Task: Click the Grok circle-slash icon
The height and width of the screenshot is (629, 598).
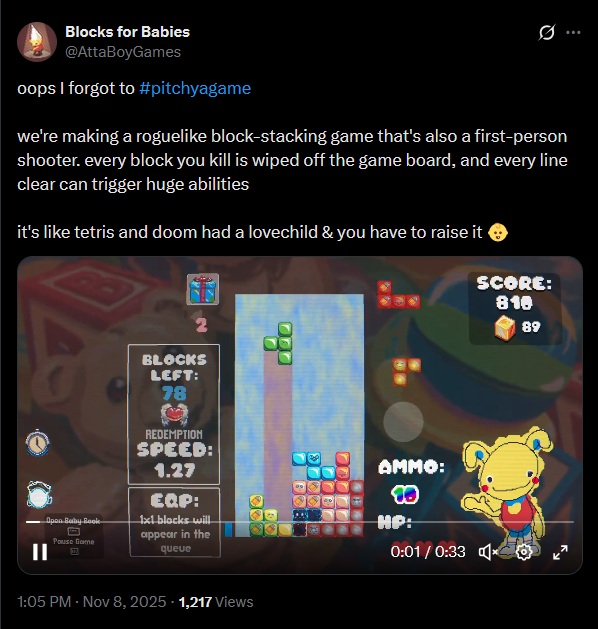Action: [x=547, y=32]
